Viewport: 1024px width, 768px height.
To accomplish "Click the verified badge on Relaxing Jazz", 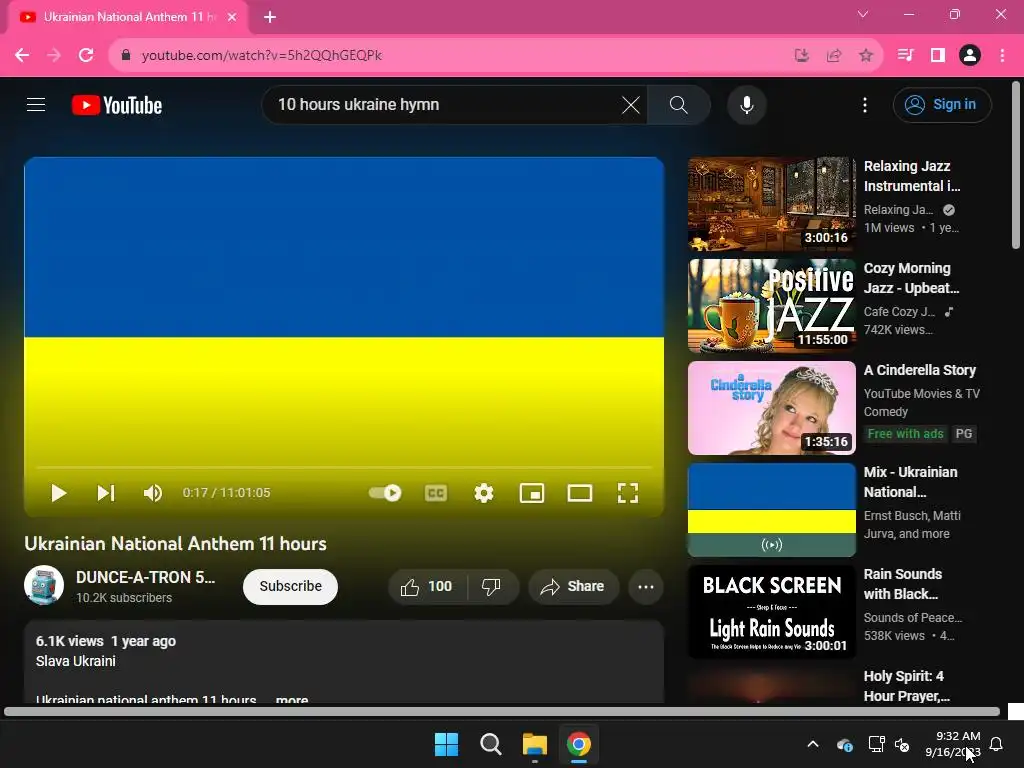I will click(x=949, y=210).
